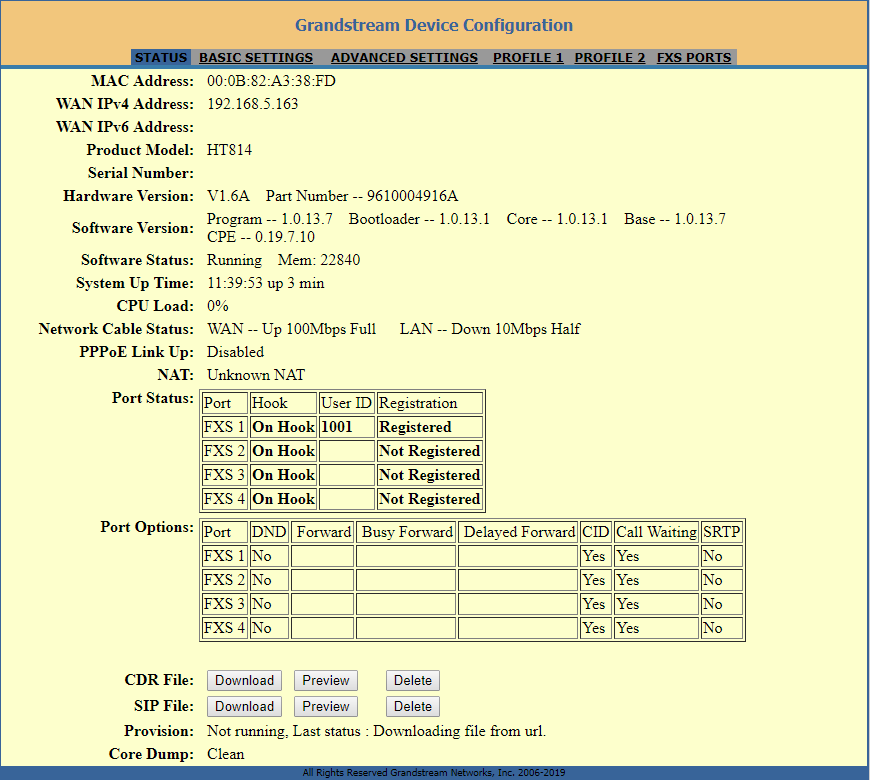Screen dimensions: 870x780
Task: Download the SIP file
Action: point(244,706)
